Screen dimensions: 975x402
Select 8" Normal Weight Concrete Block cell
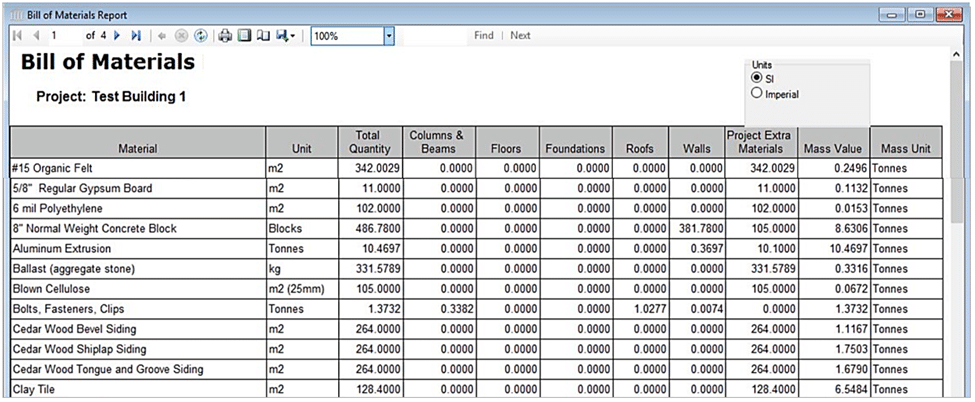coord(138,228)
